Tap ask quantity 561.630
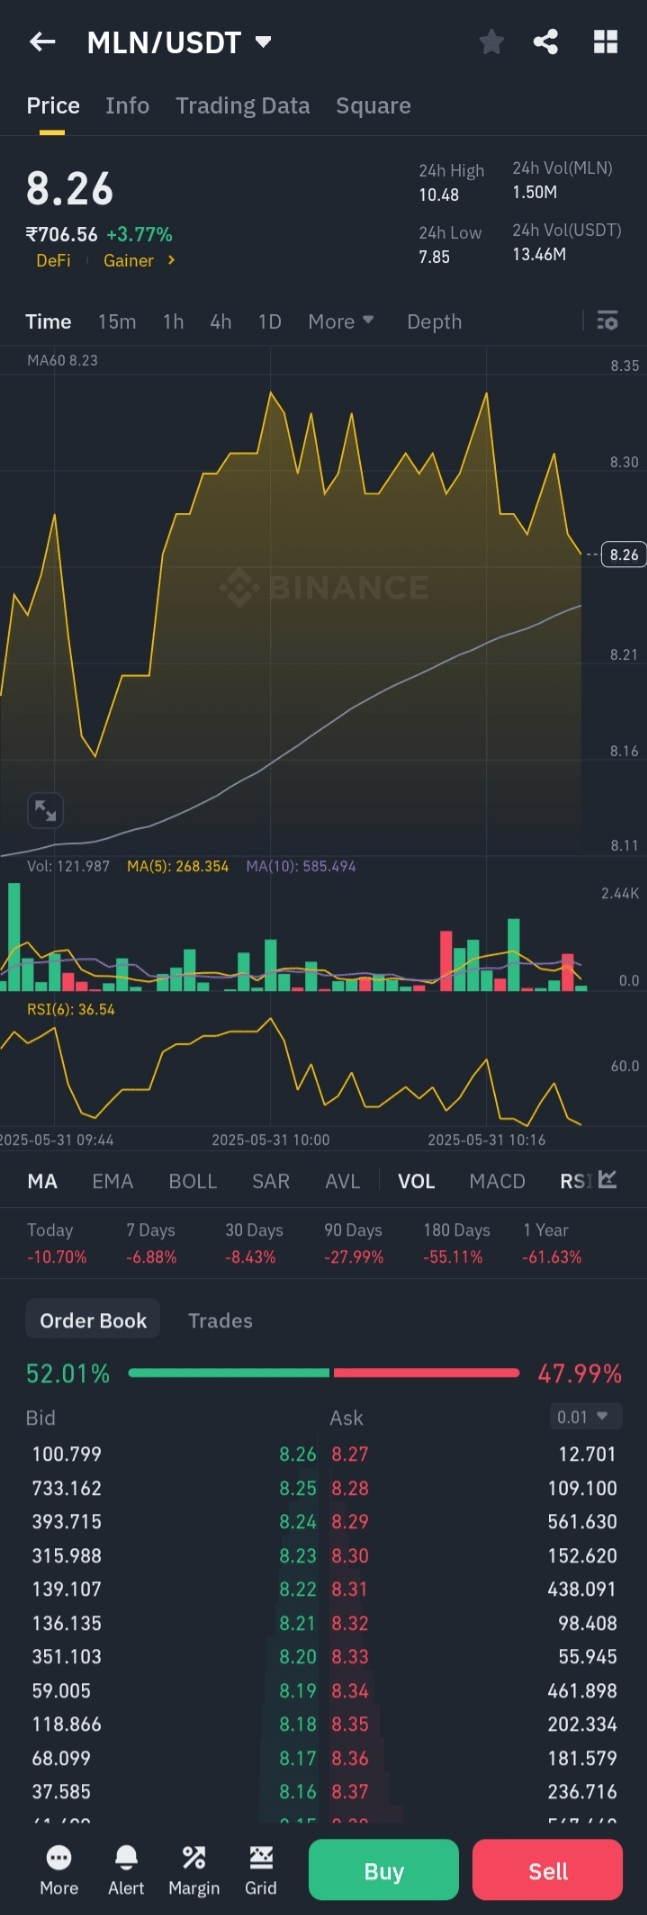 click(x=582, y=1521)
